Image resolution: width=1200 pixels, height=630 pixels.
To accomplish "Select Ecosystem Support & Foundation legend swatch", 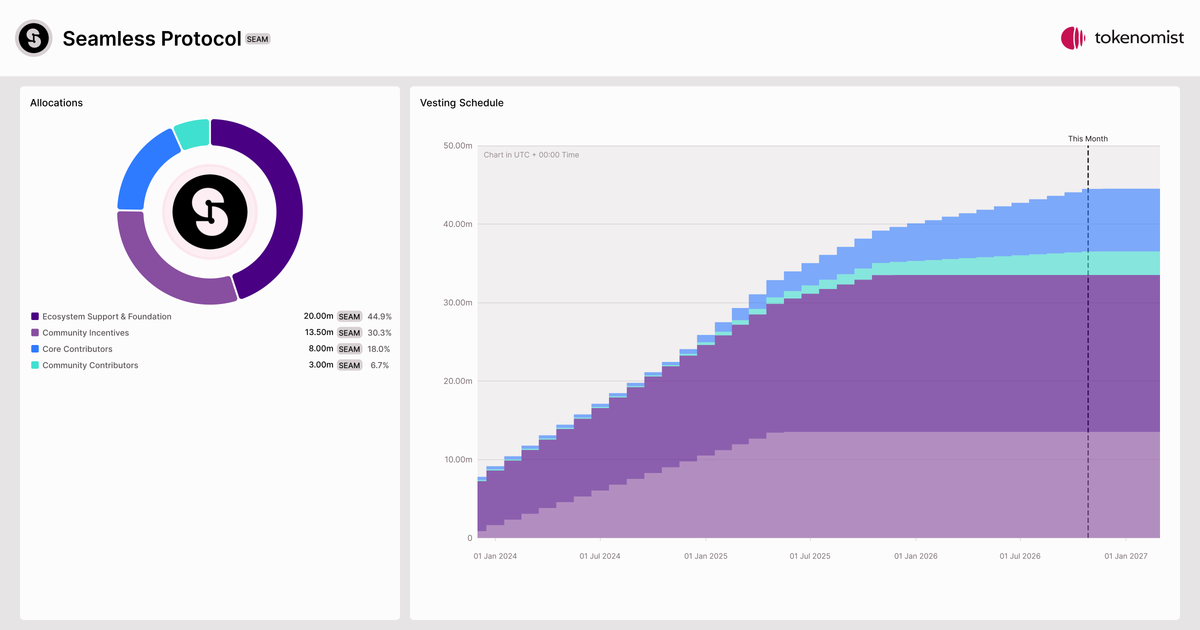I will point(35,317).
